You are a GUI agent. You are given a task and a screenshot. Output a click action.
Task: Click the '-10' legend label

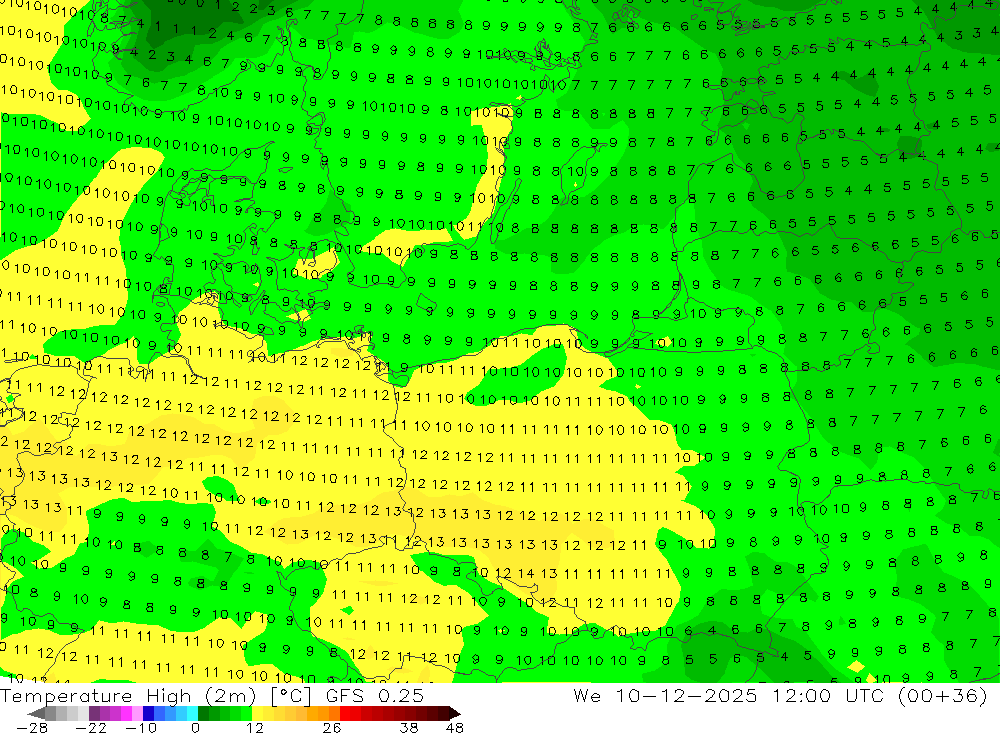click(141, 728)
